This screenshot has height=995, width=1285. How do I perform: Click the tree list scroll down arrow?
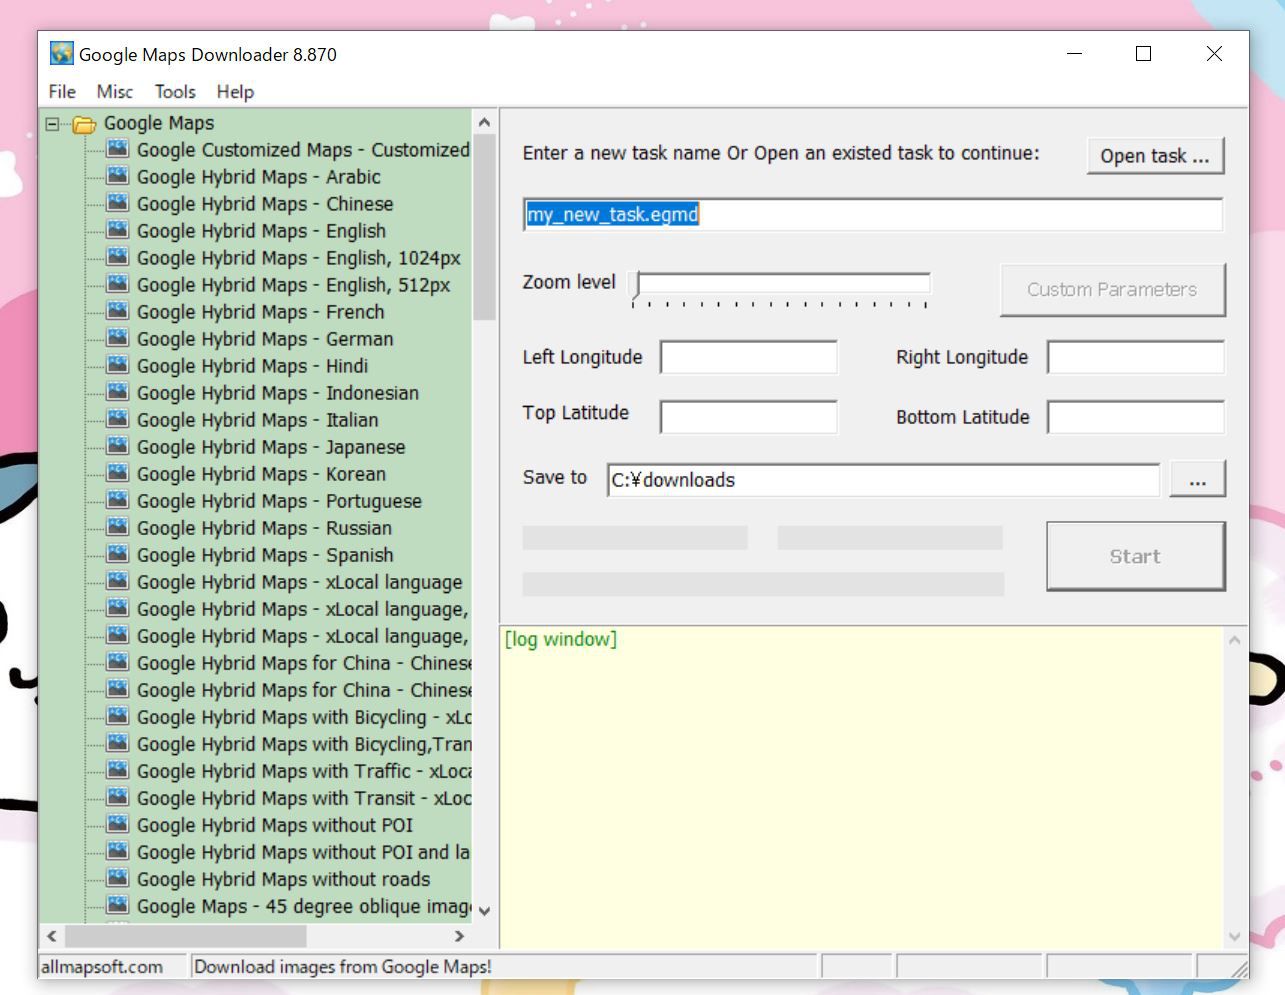(484, 910)
